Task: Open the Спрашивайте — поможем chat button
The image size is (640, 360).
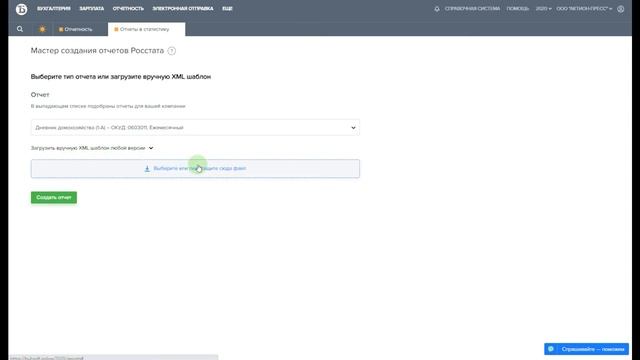Action: coord(586,349)
